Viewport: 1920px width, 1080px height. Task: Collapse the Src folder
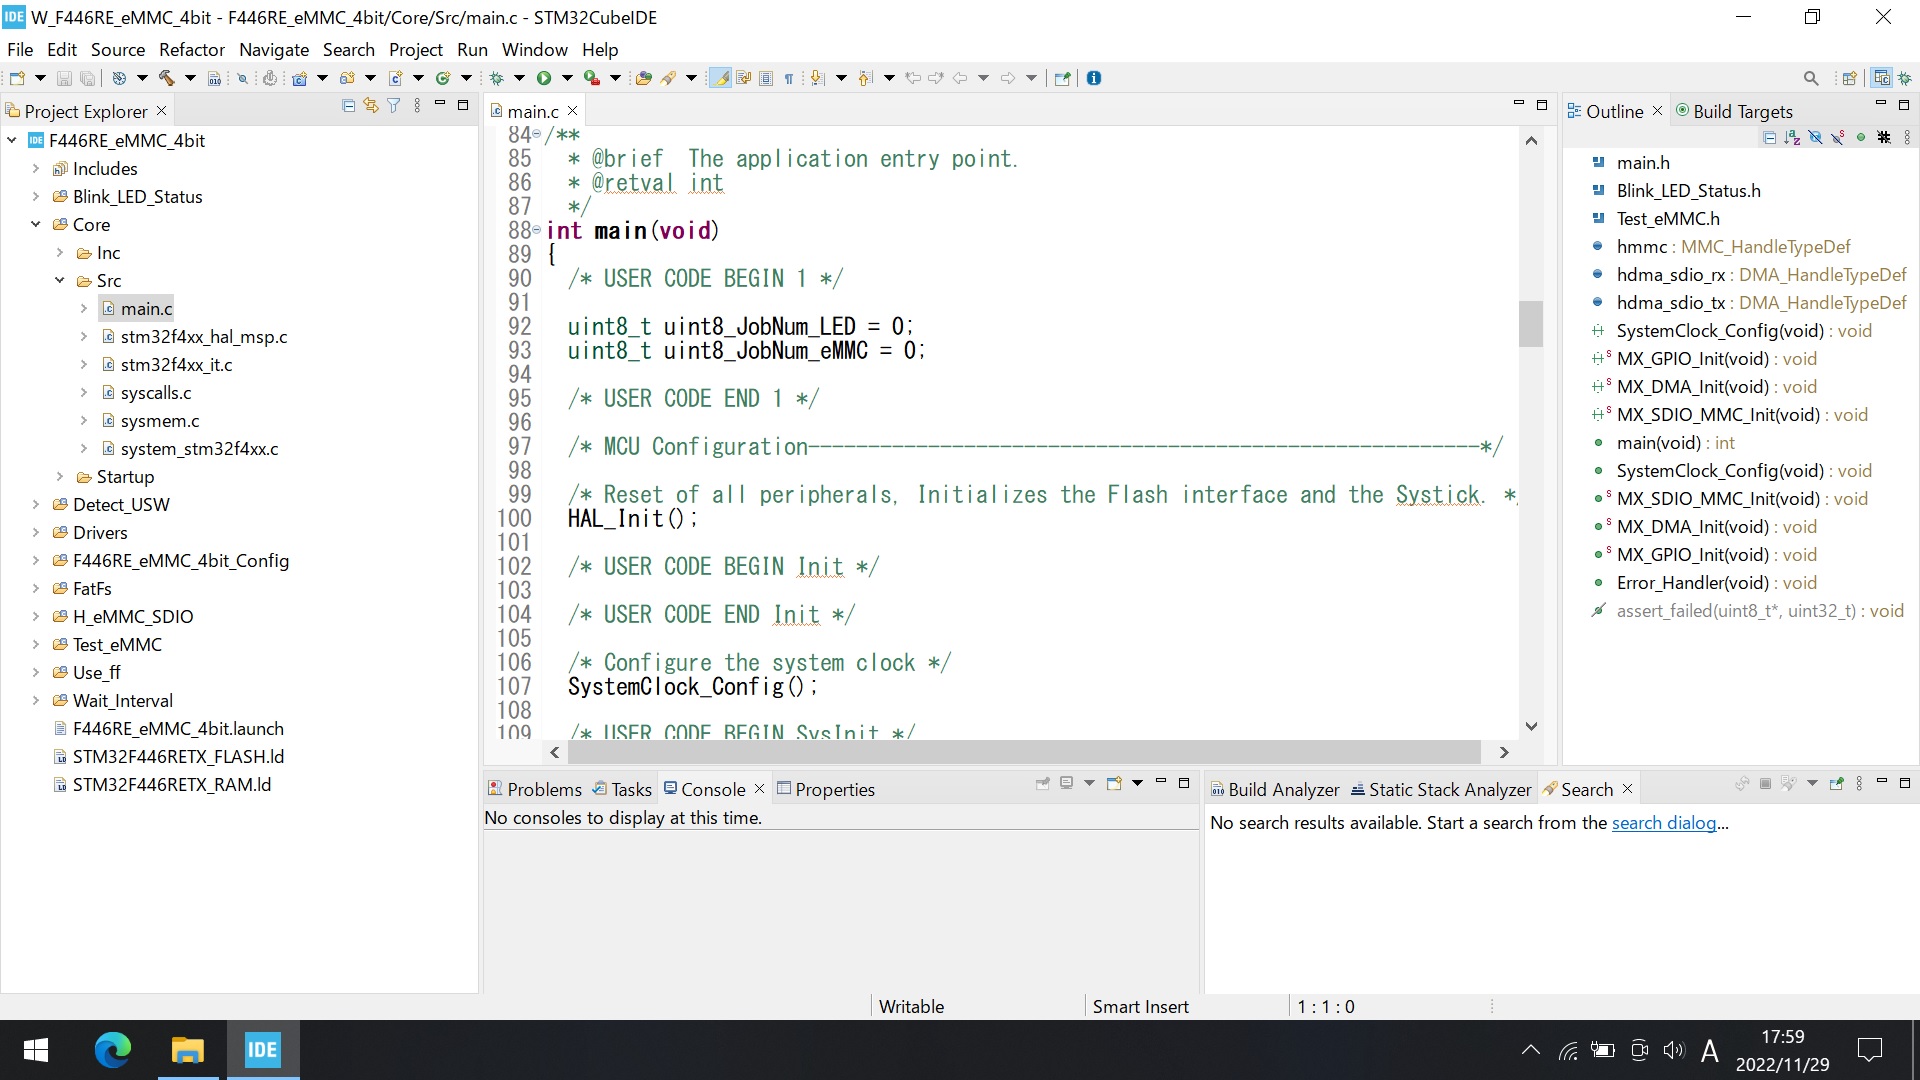coord(60,281)
